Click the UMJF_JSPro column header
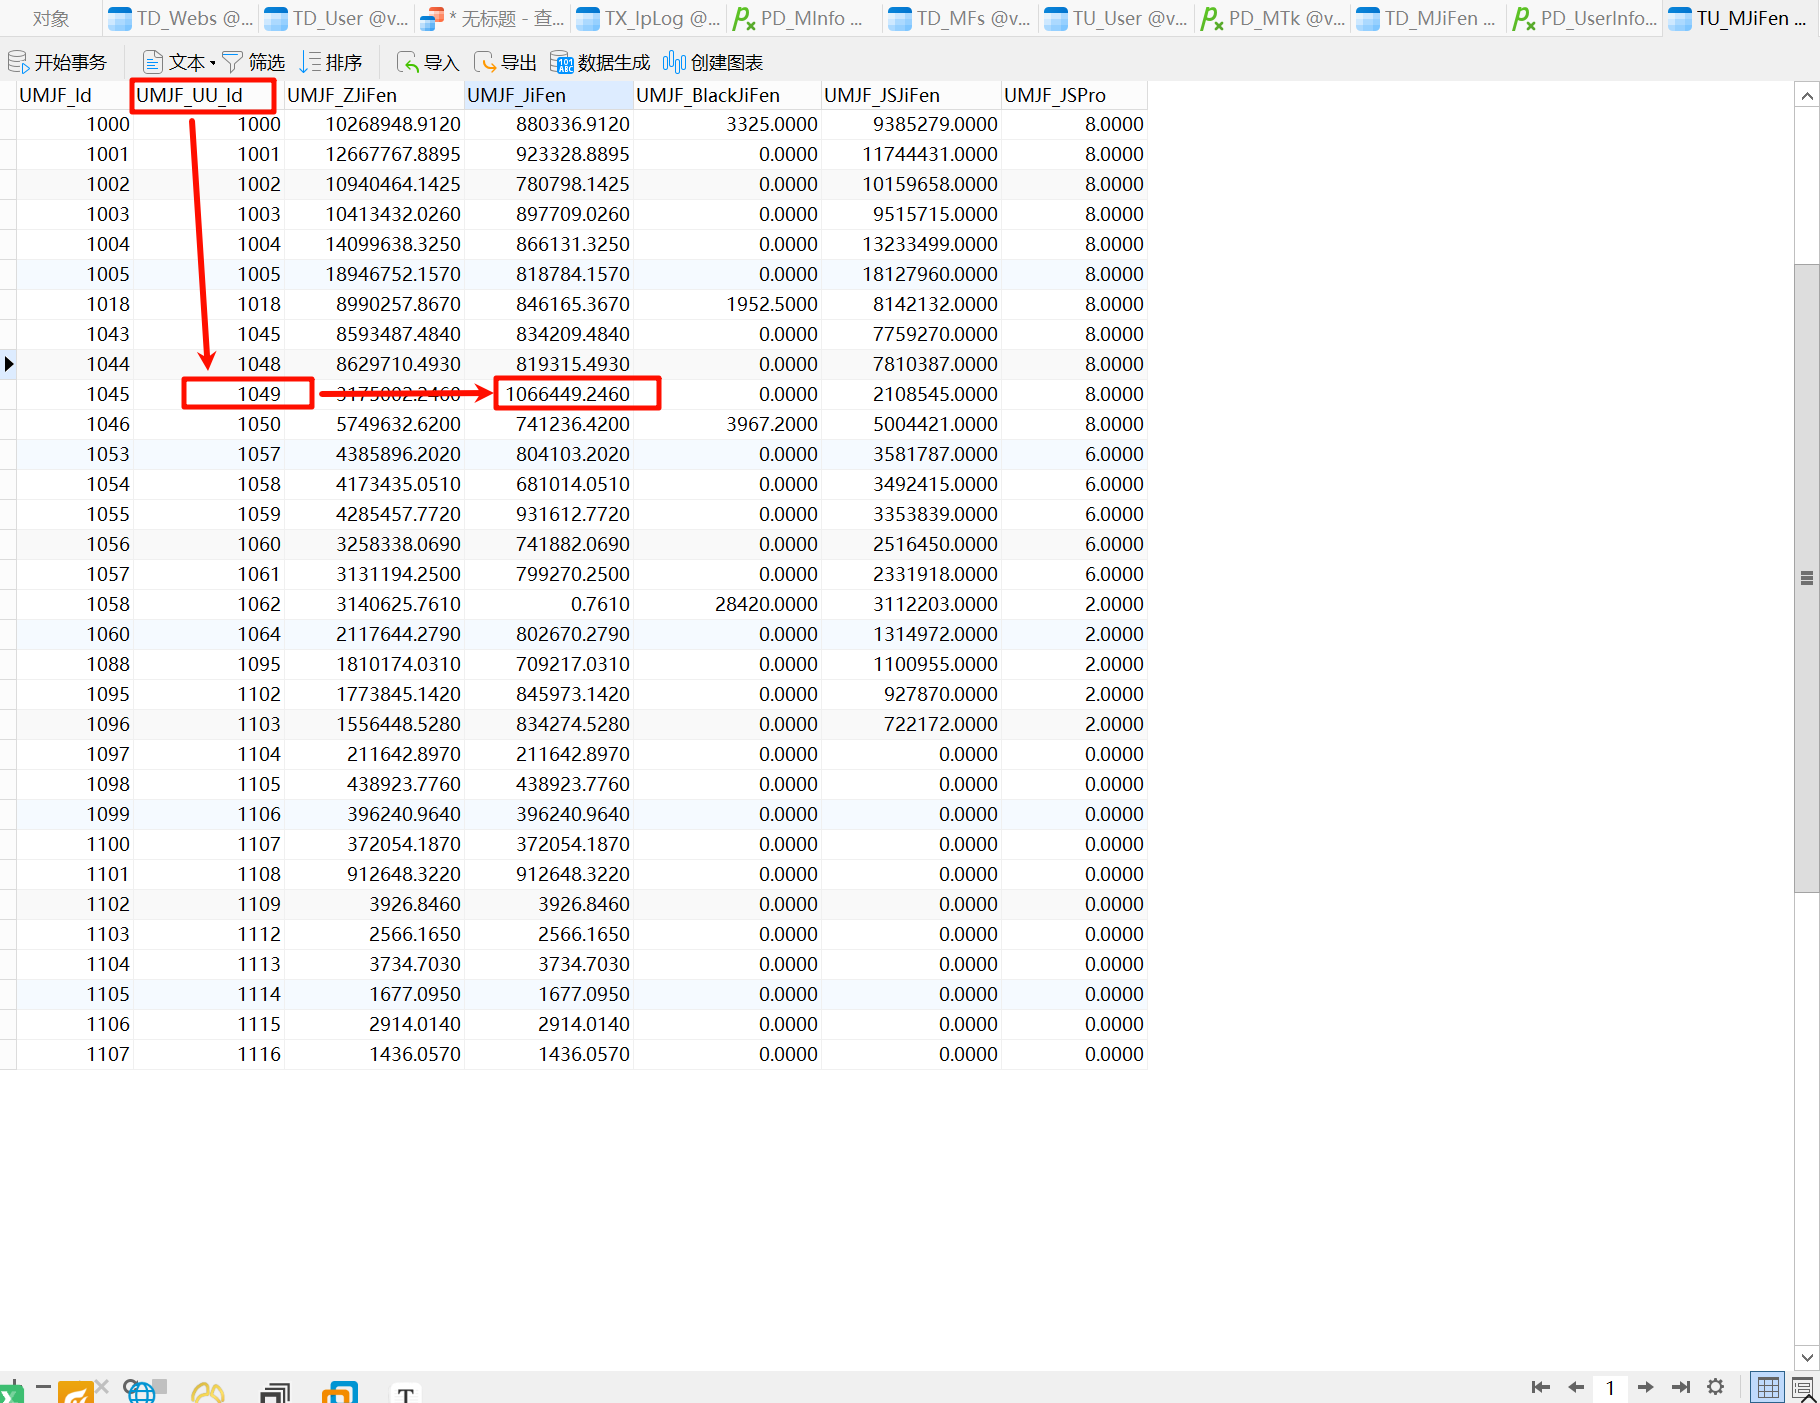The height and width of the screenshot is (1403, 1820). 1055,95
